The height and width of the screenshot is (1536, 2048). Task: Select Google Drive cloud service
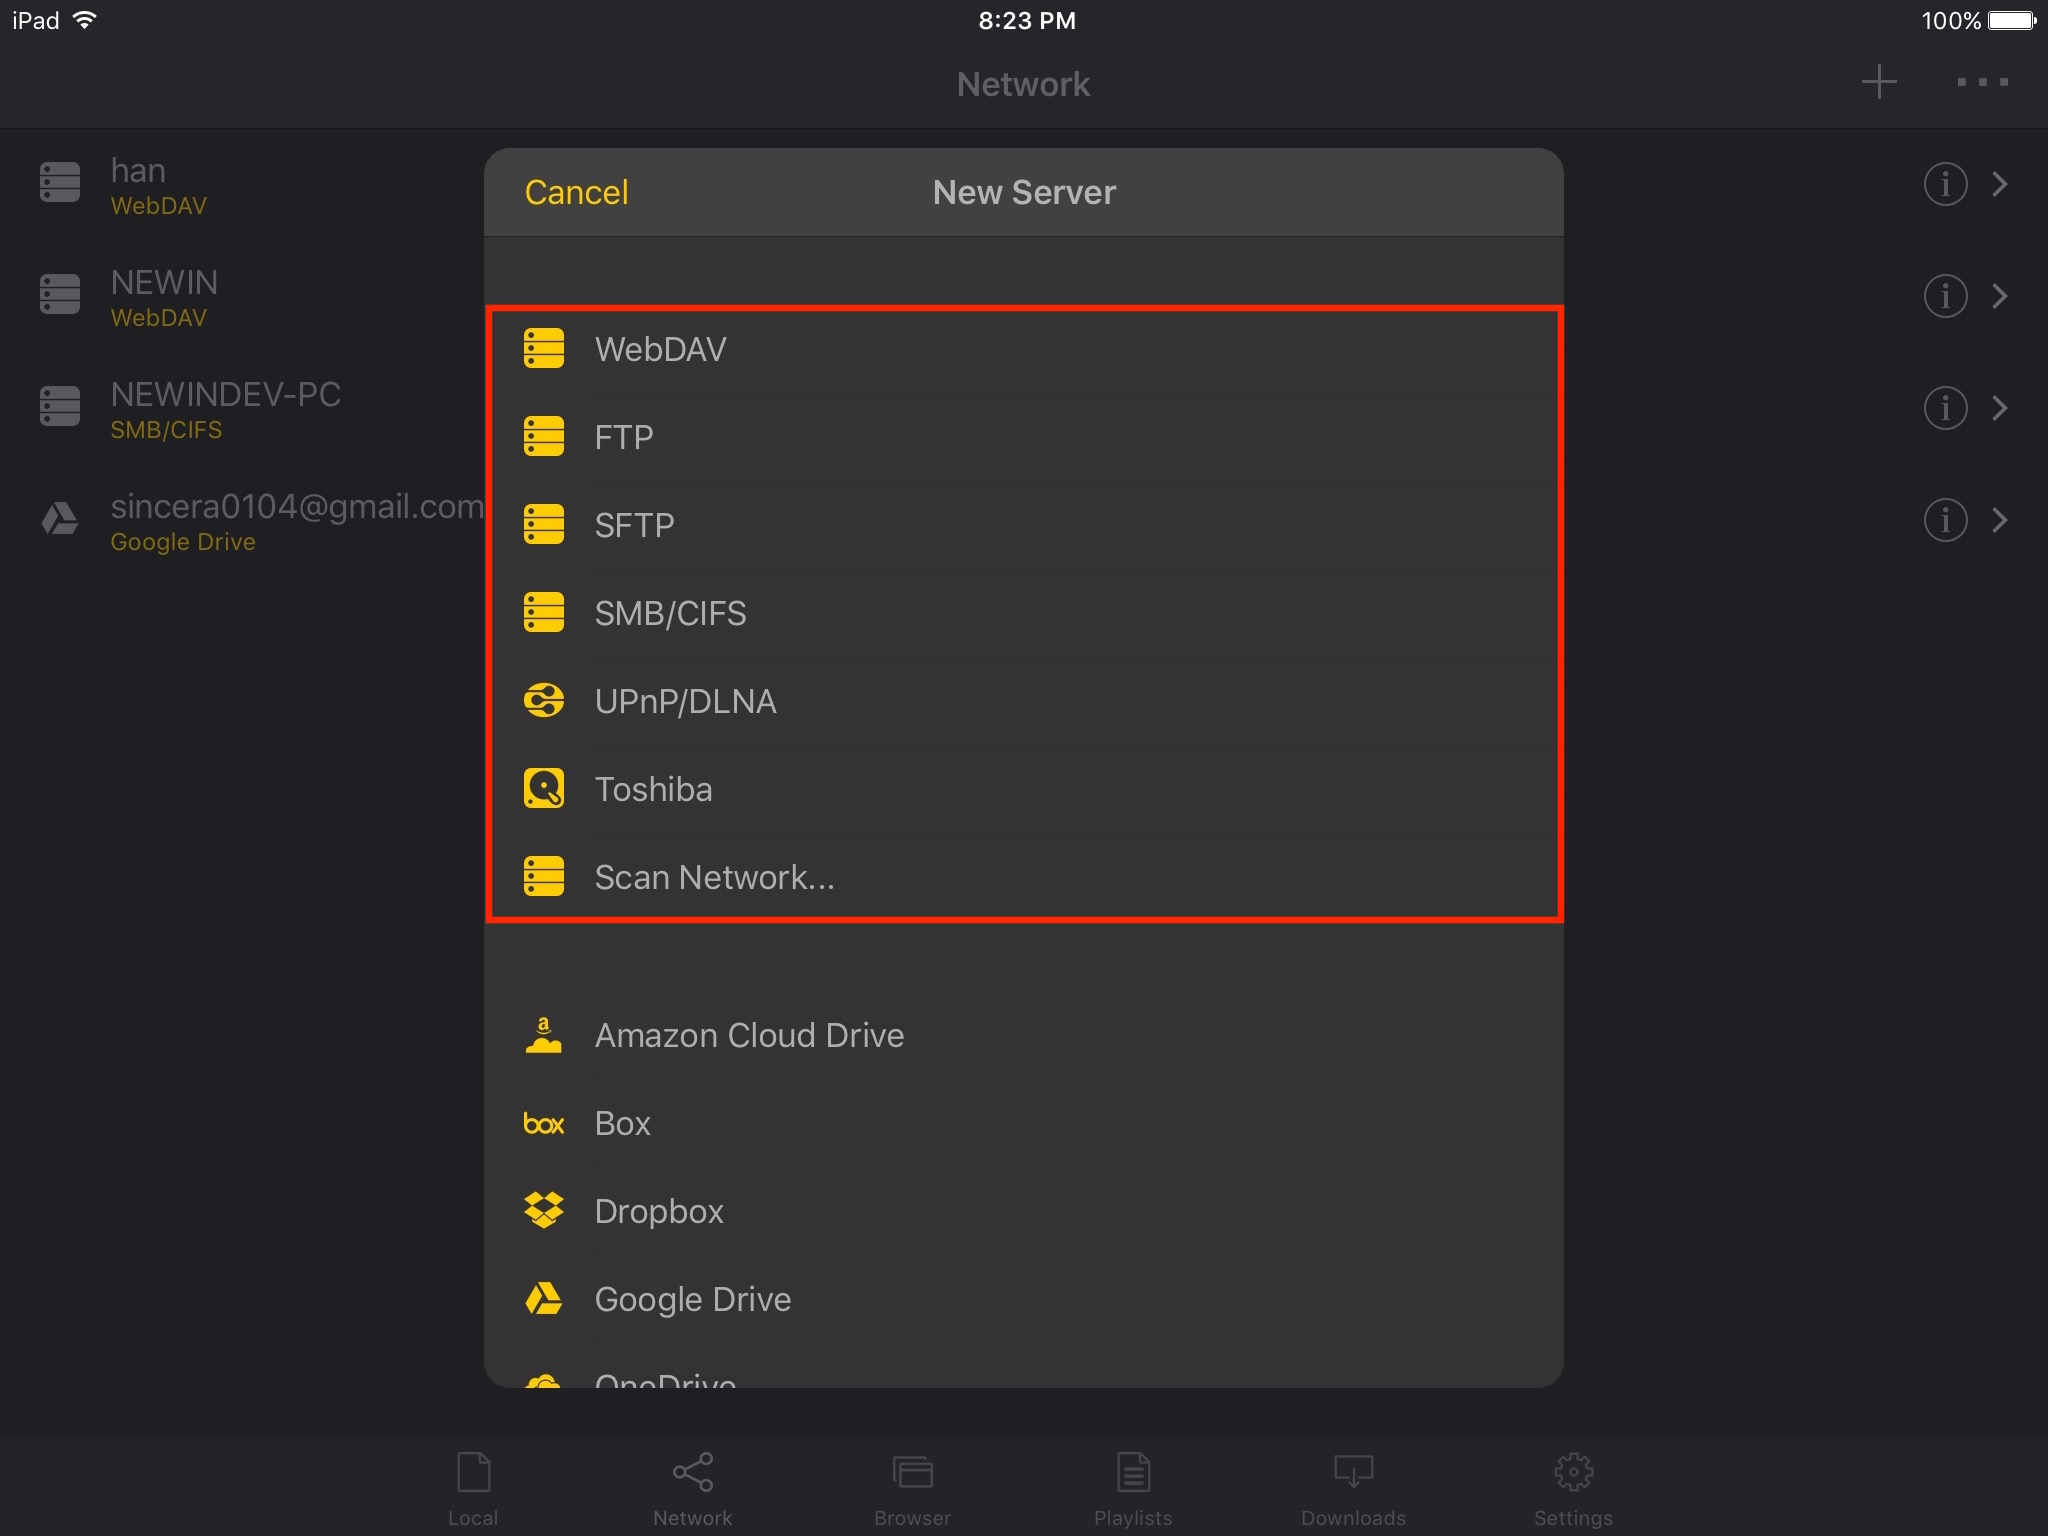1024,1299
